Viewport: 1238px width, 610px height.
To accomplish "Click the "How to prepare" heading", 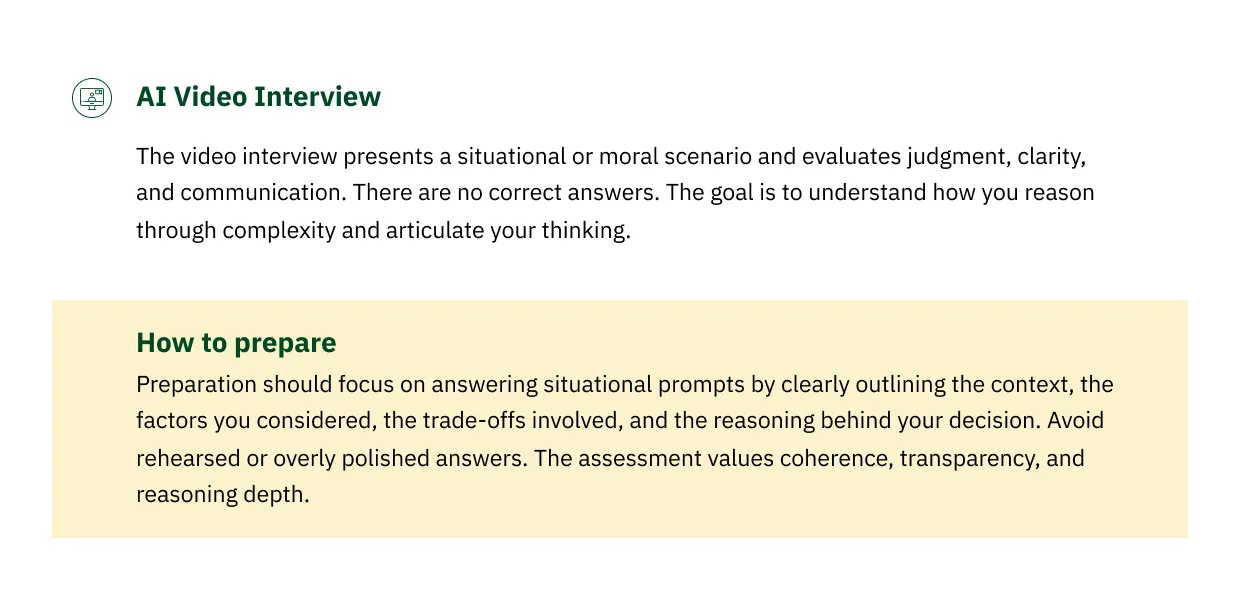I will tap(236, 343).
